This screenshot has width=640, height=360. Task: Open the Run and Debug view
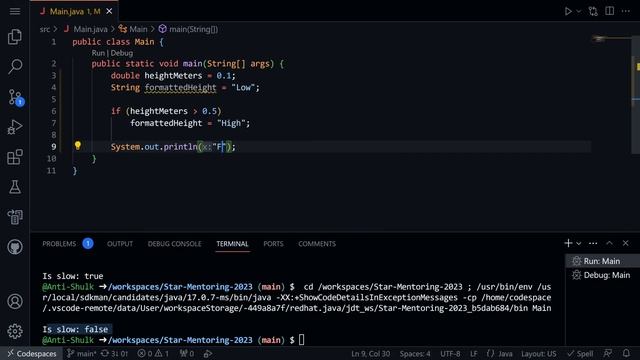pos(15,127)
